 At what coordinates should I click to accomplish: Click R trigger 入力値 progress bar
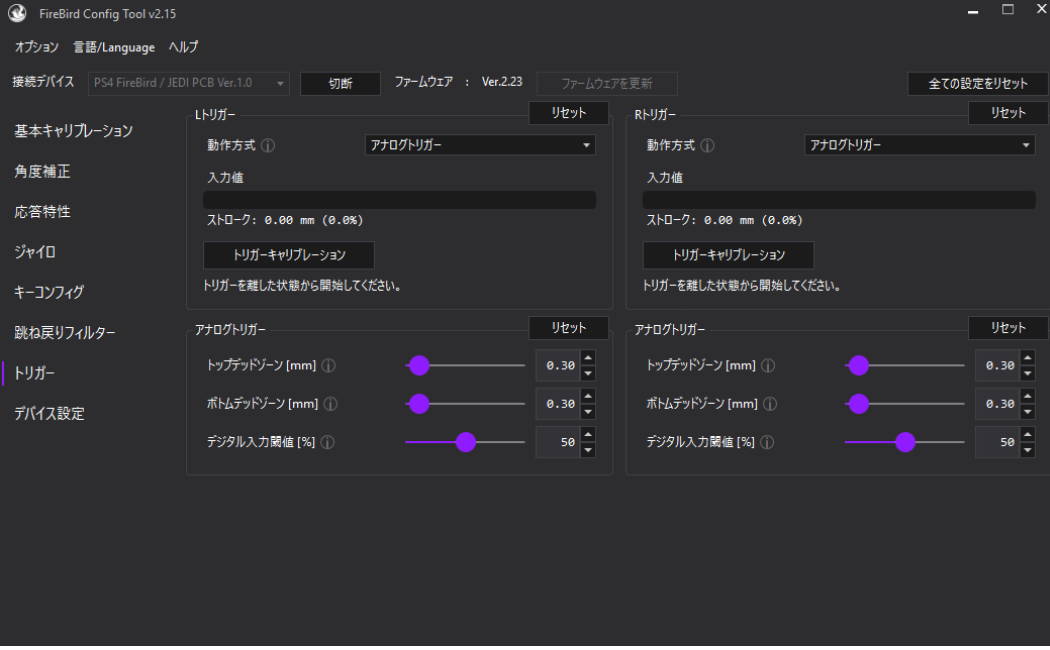[x=839, y=199]
